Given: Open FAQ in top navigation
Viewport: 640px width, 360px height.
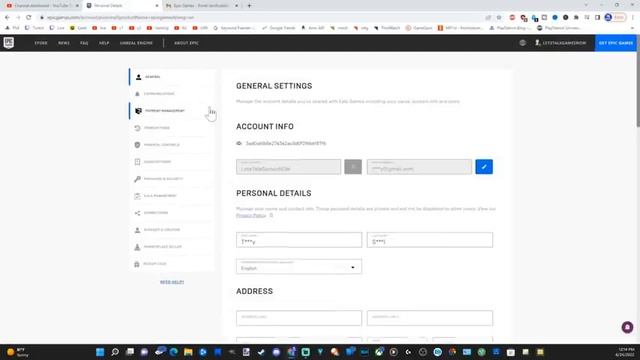Looking at the screenshot, I should (x=84, y=43).
